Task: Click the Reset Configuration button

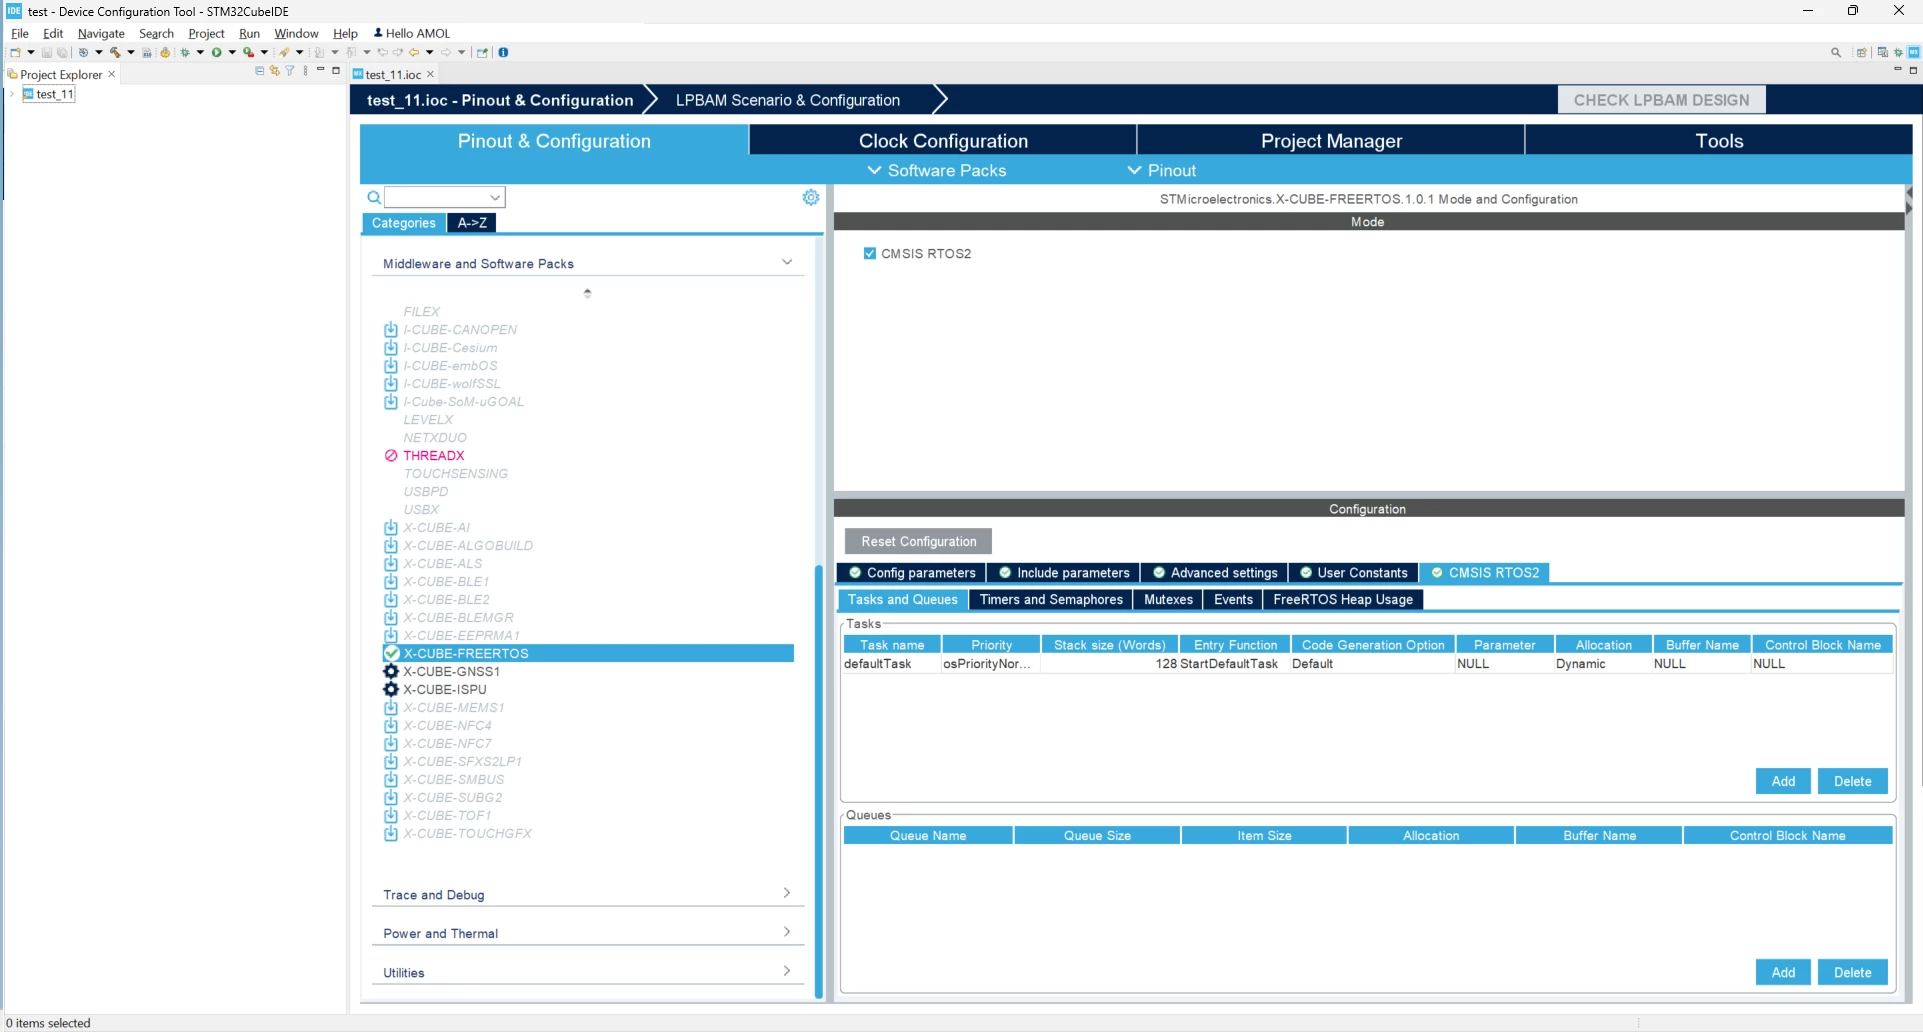Action: [x=919, y=542]
